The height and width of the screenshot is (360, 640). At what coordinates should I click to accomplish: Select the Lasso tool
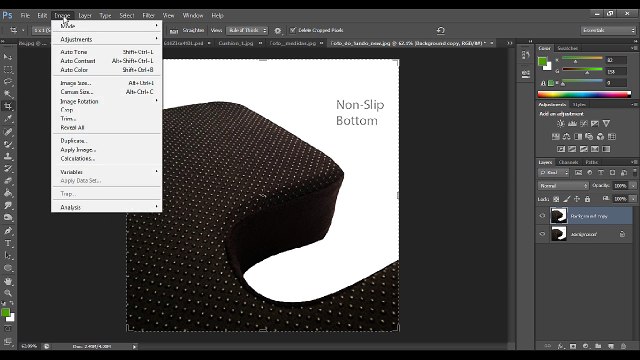pos(8,82)
